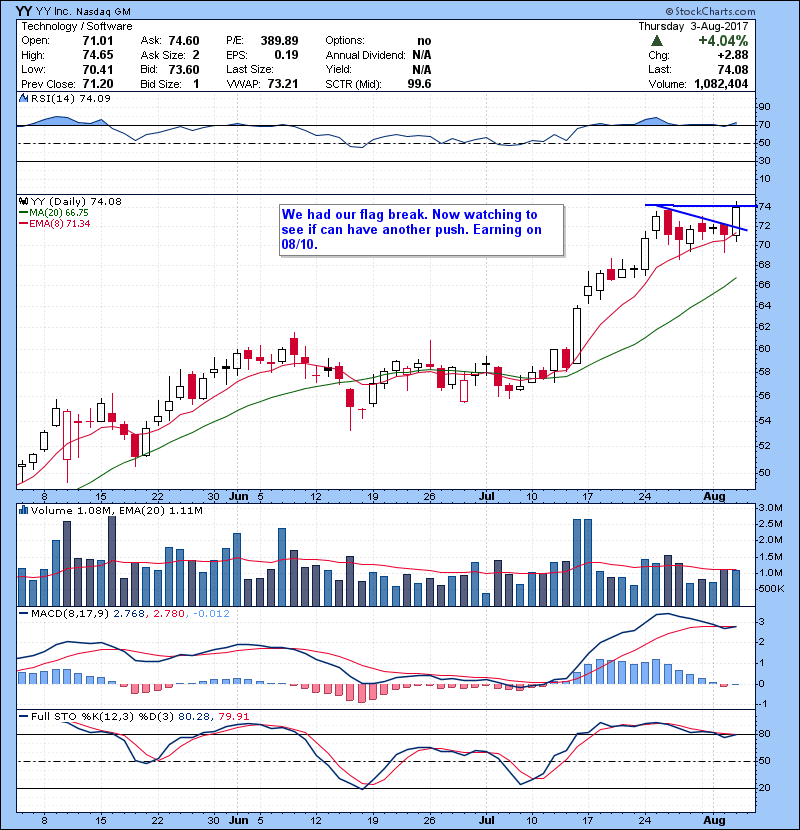
Task: Click the Prev Close value 71.20
Action: (98, 84)
